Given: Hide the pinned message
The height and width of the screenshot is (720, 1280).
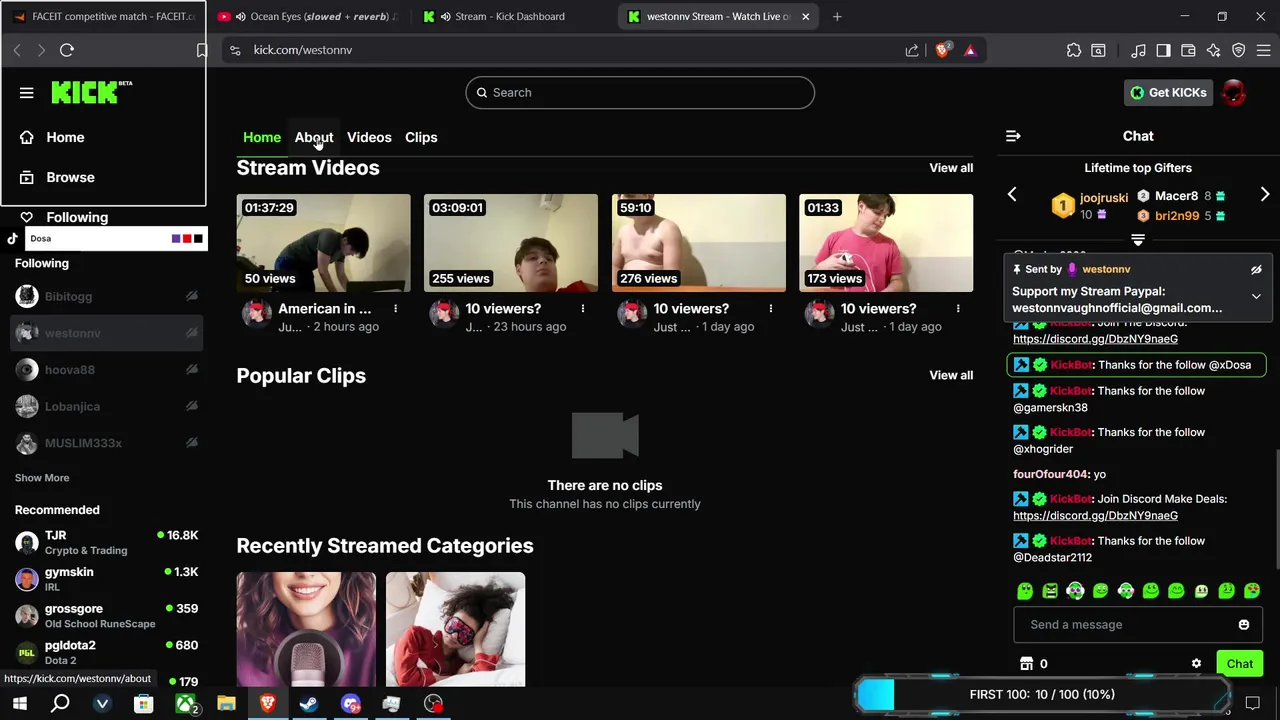Looking at the screenshot, I should pyautogui.click(x=1256, y=270).
